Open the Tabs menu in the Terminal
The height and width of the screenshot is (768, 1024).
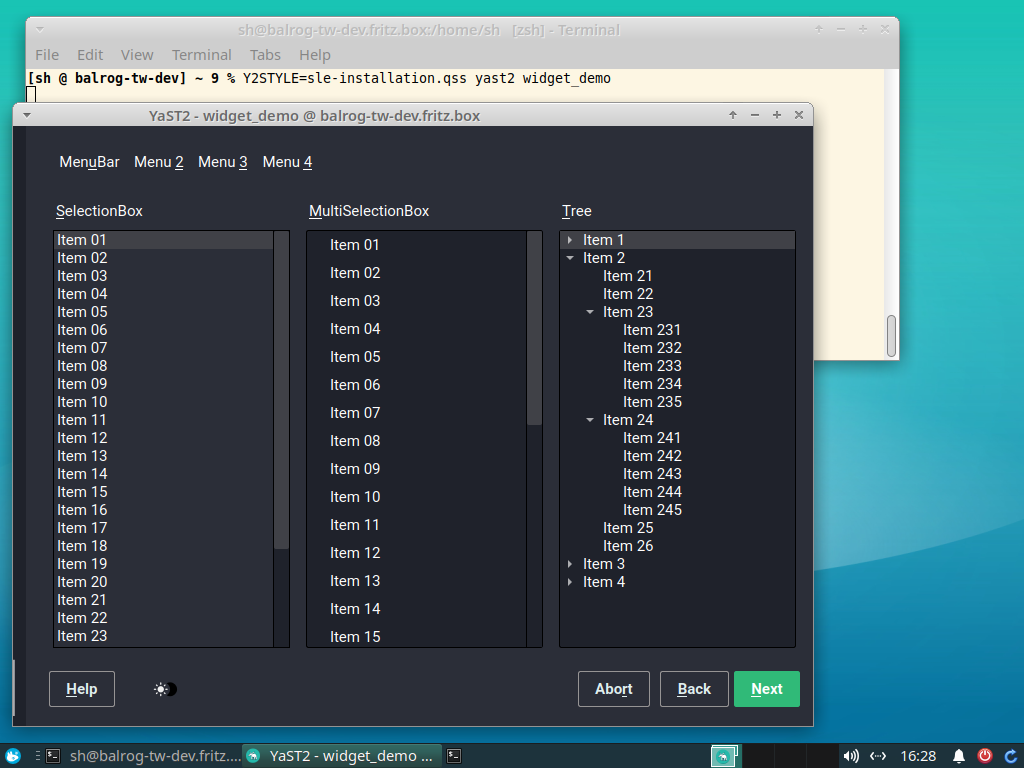click(x=265, y=55)
